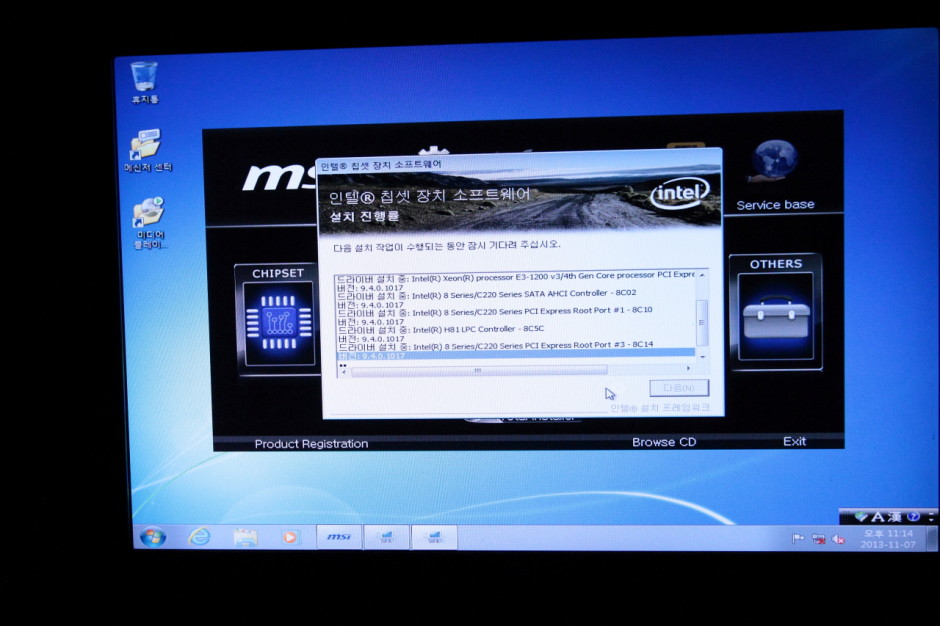The image size is (940, 626).
Task: Open the taskbar clock showing 11:14
Action: click(x=888, y=538)
